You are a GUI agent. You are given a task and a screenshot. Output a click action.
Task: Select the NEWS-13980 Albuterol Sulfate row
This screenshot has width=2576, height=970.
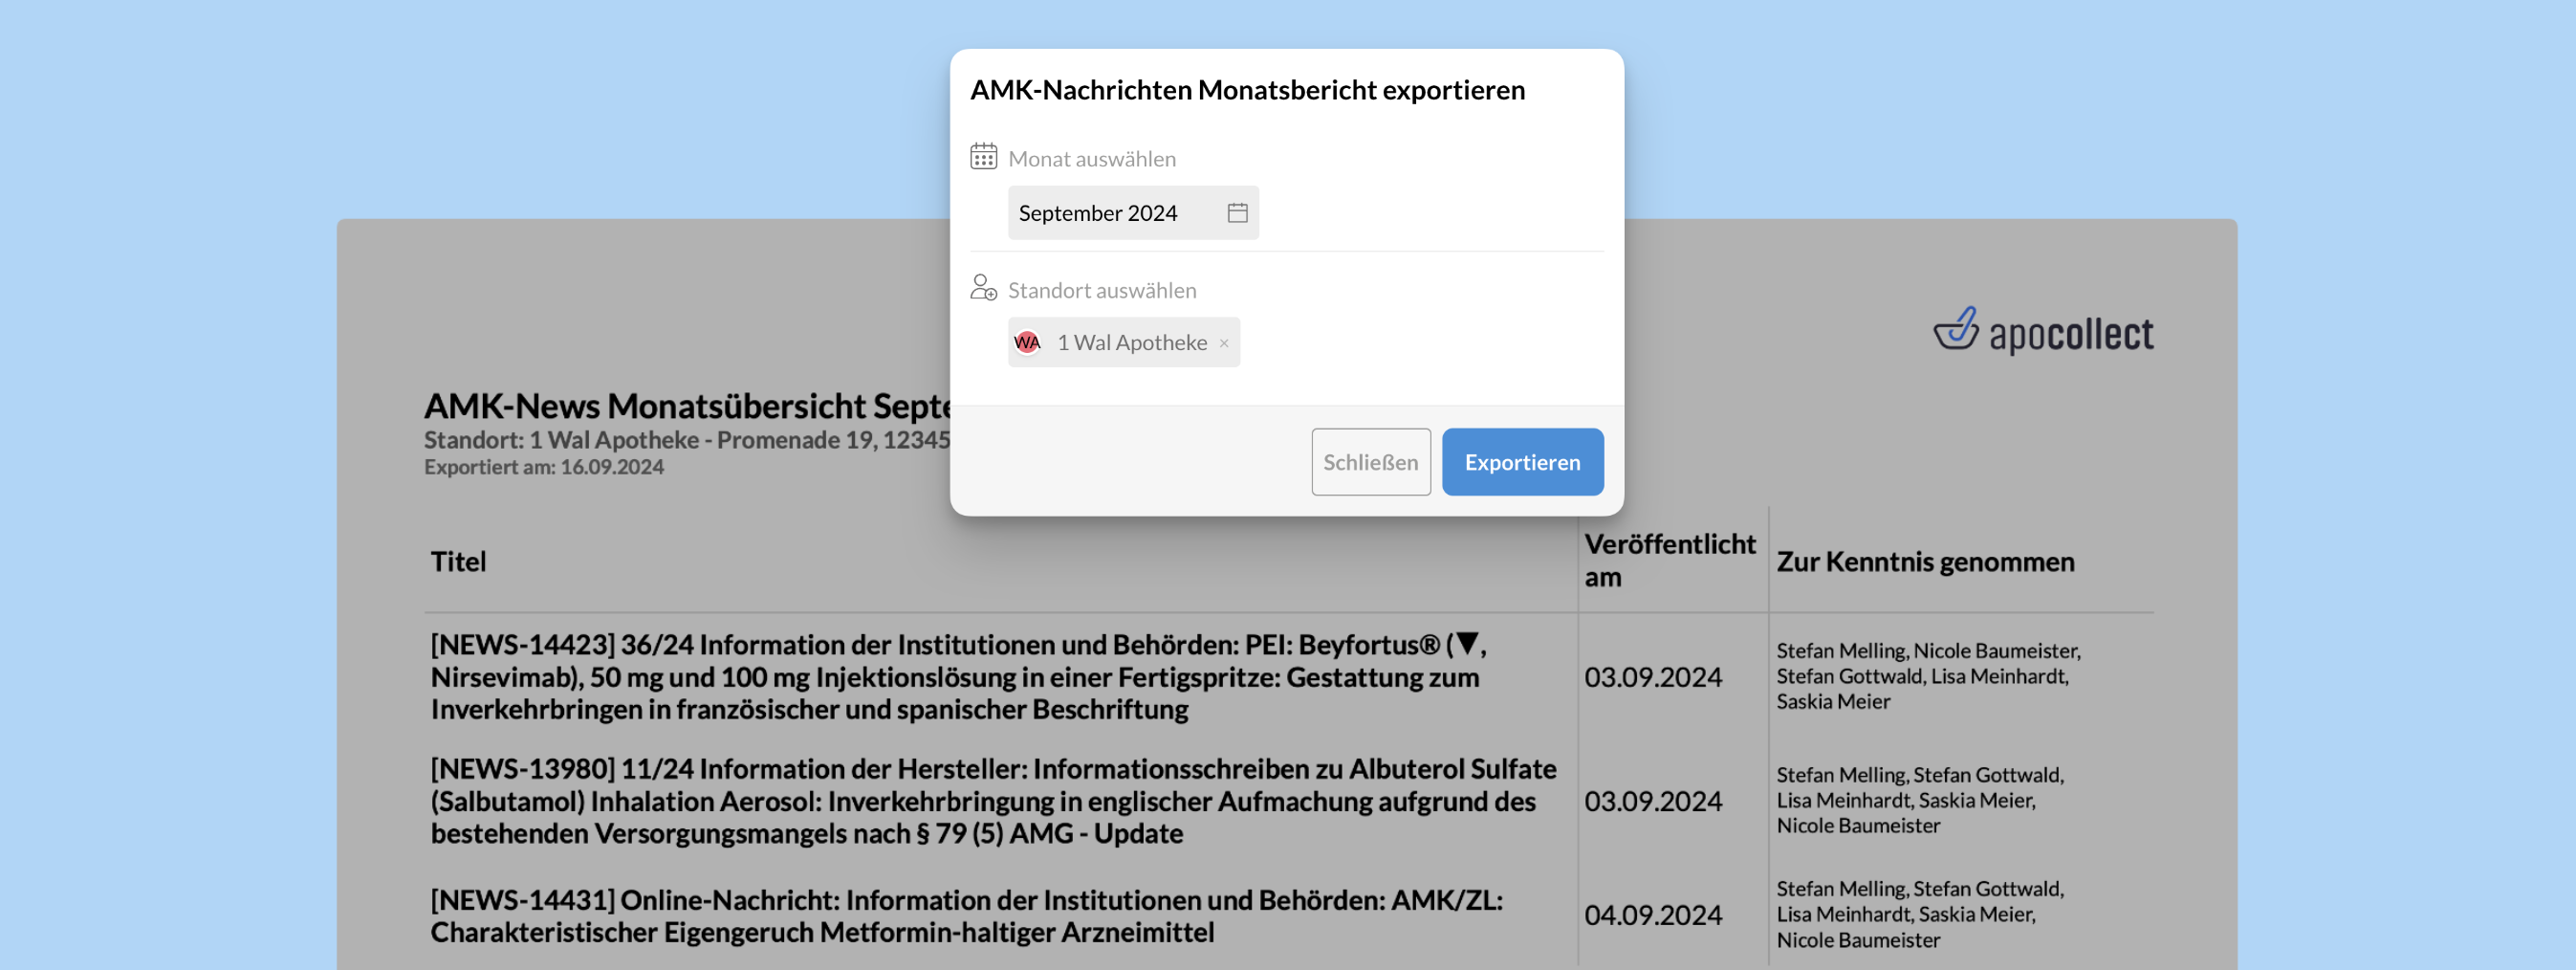point(992,801)
